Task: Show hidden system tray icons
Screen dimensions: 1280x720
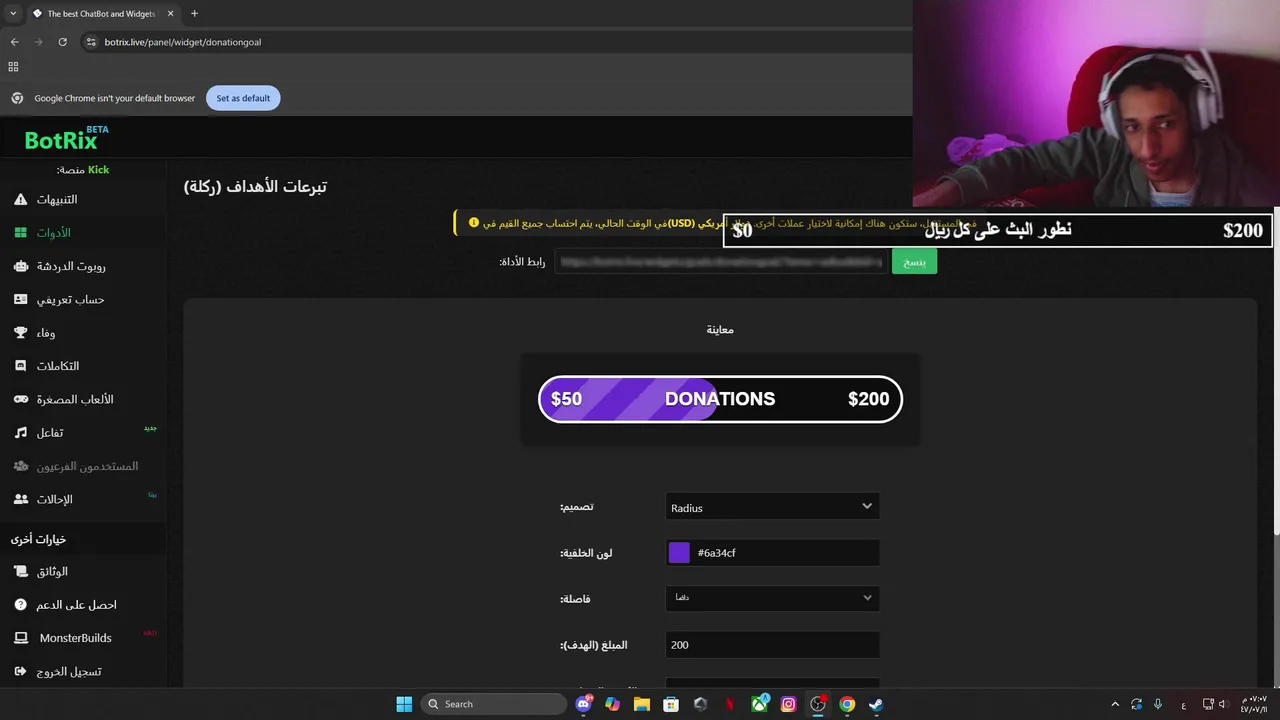Action: point(1115,704)
